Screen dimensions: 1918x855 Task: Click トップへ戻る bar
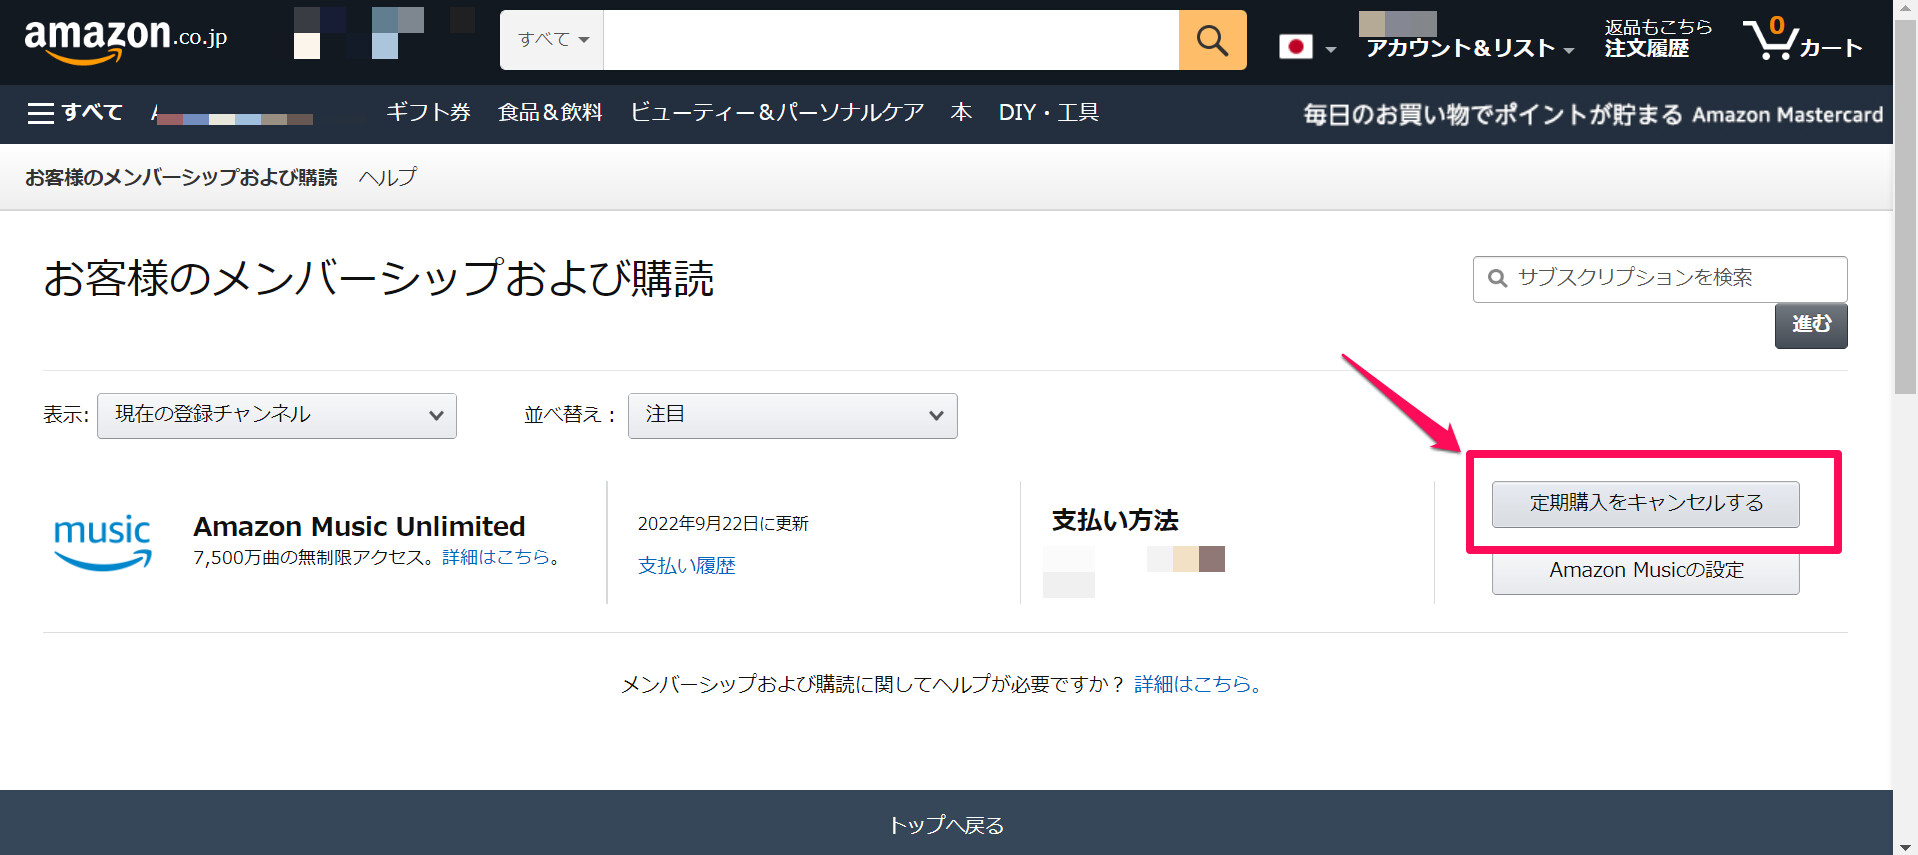946,824
